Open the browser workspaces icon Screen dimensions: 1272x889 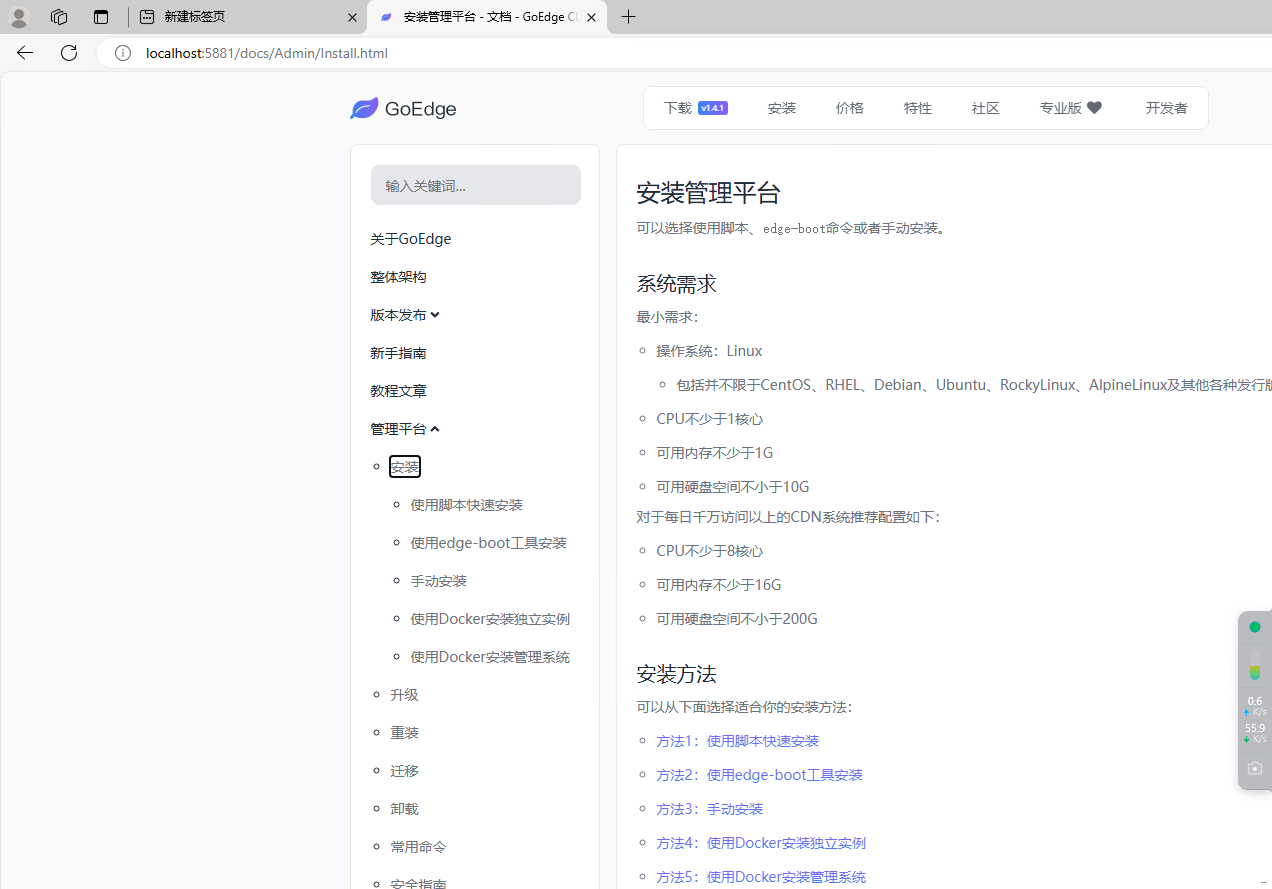[59, 17]
